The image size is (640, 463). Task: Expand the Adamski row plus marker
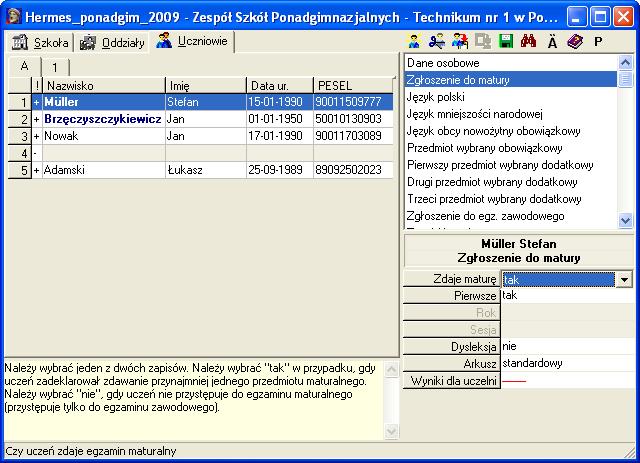pyautogui.click(x=37, y=170)
